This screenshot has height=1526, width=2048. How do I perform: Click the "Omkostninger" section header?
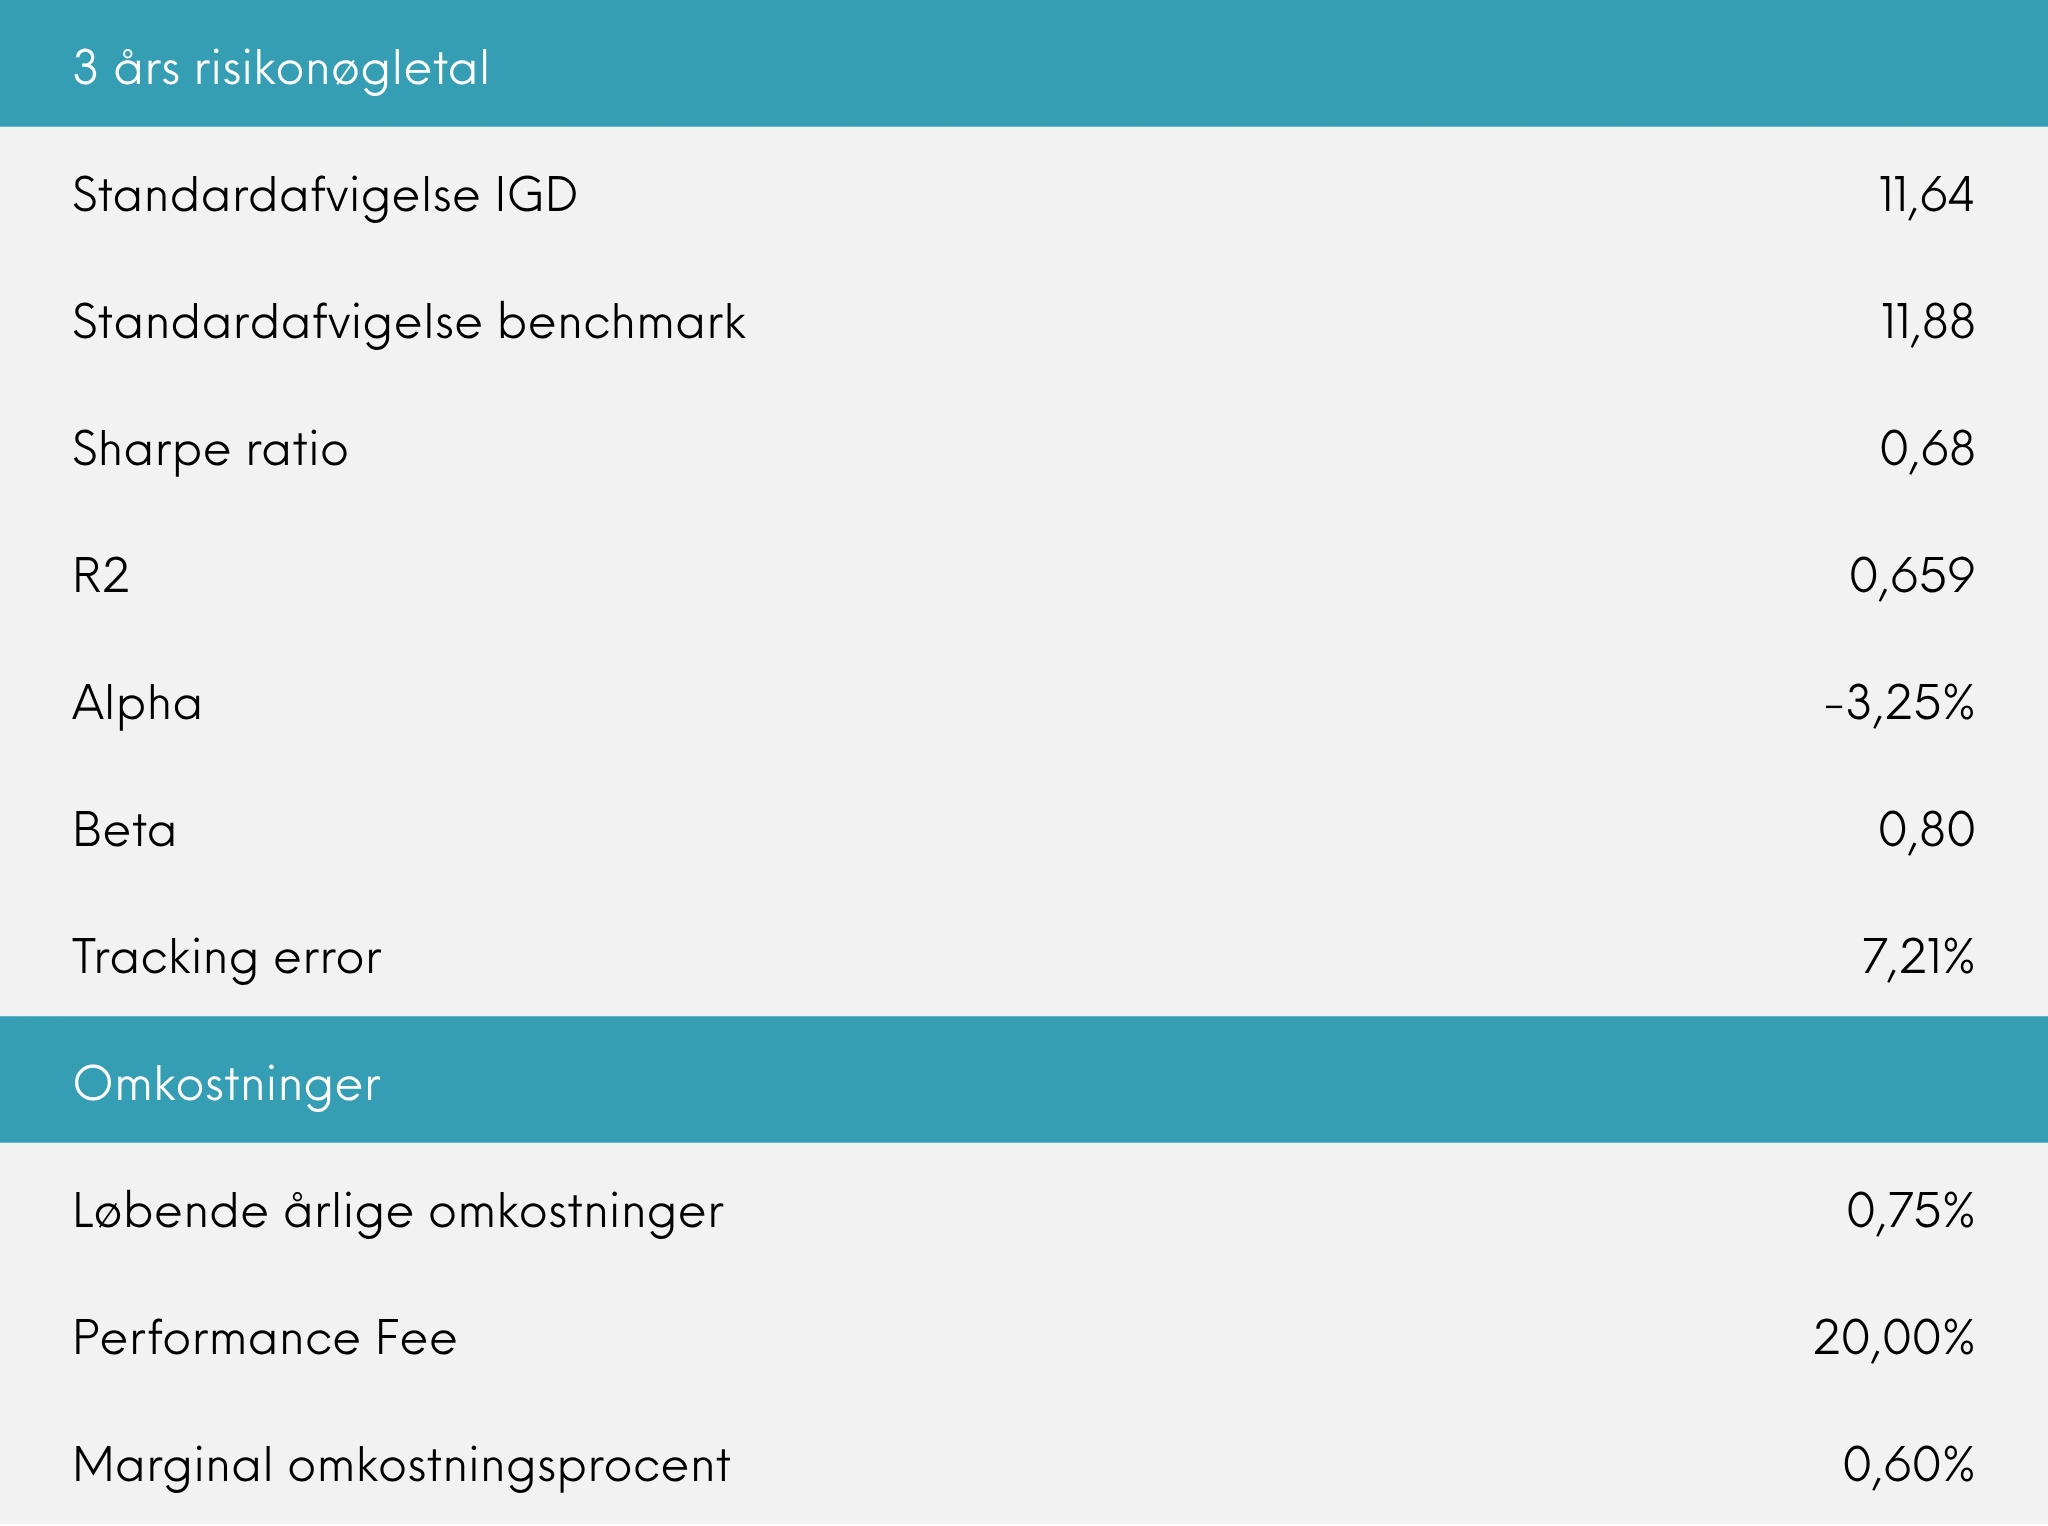[x=227, y=1084]
